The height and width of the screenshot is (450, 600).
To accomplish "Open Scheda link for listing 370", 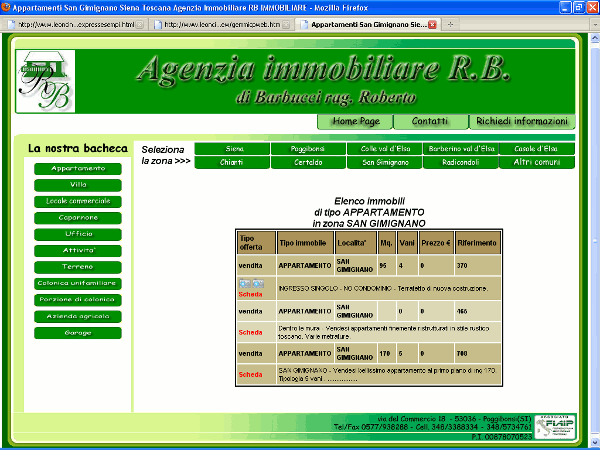I will click(250, 294).
